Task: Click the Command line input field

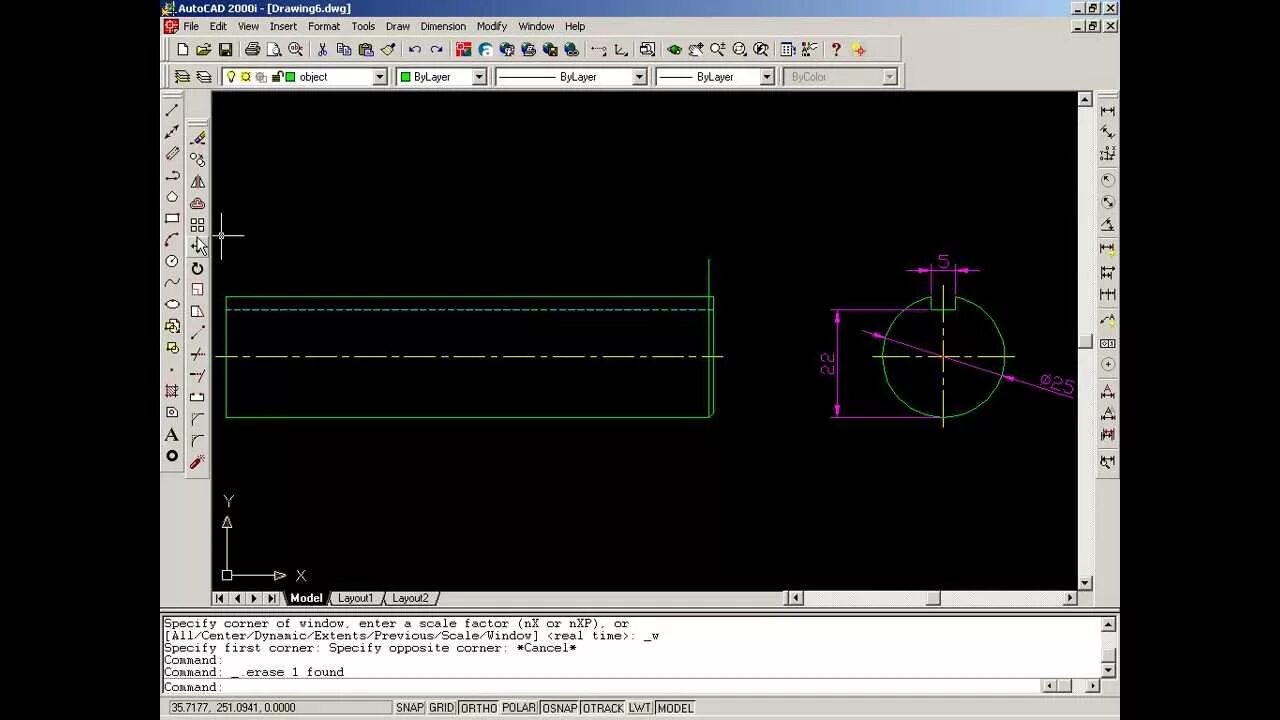Action: (600, 687)
